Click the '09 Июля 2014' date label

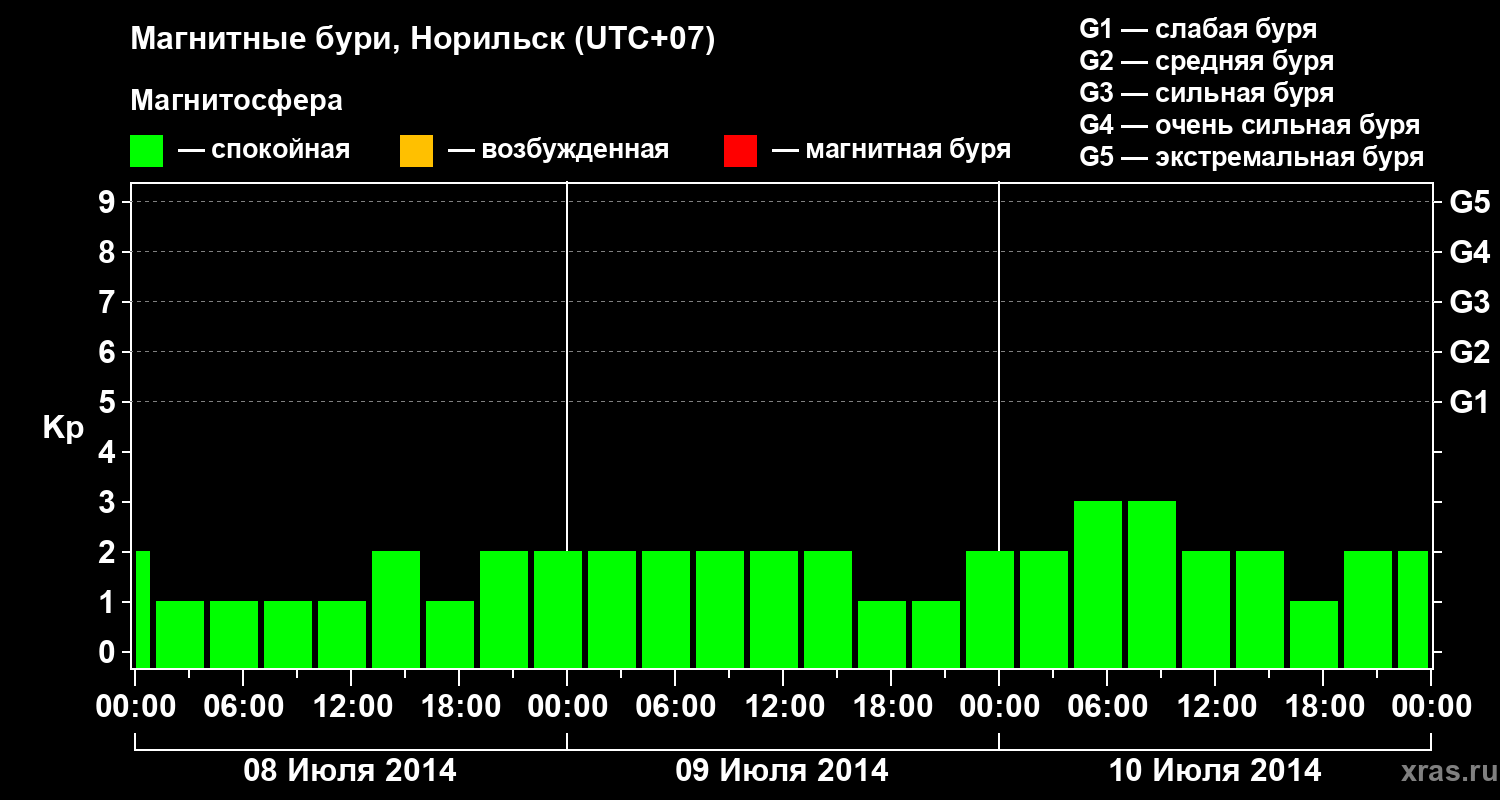click(x=782, y=771)
